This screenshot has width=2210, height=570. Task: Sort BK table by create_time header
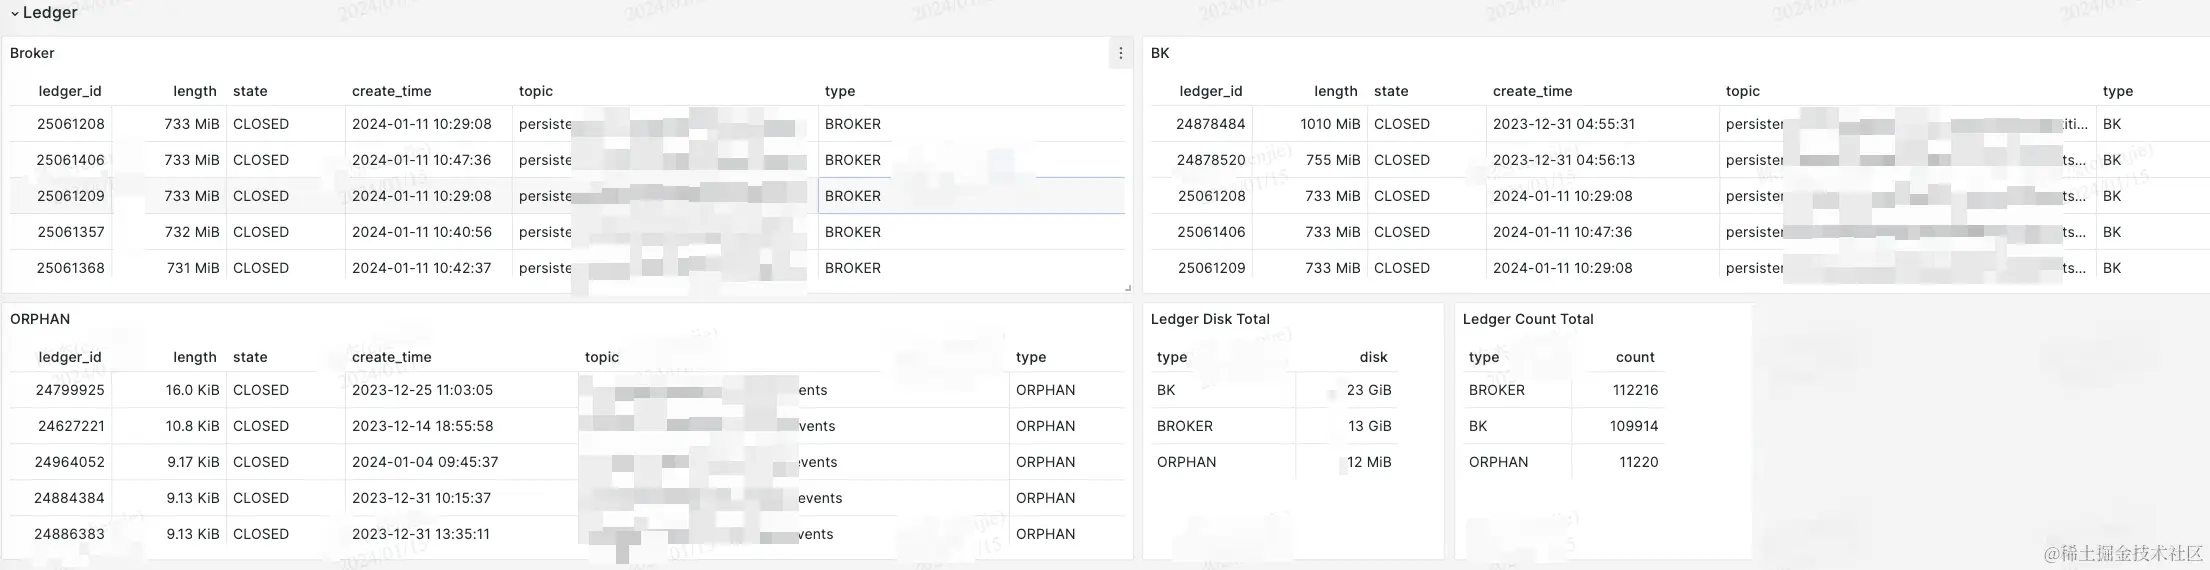click(1533, 91)
